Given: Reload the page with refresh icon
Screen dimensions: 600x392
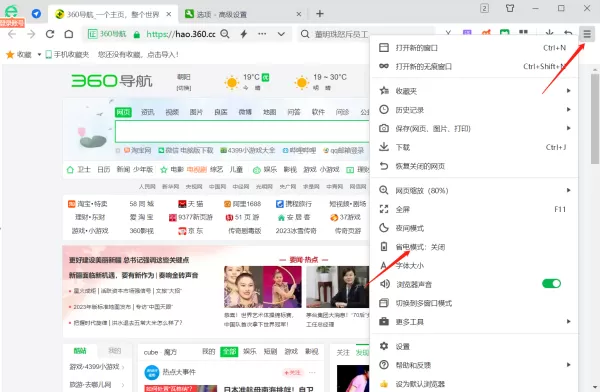Looking at the screenshot, I should pos(50,34).
